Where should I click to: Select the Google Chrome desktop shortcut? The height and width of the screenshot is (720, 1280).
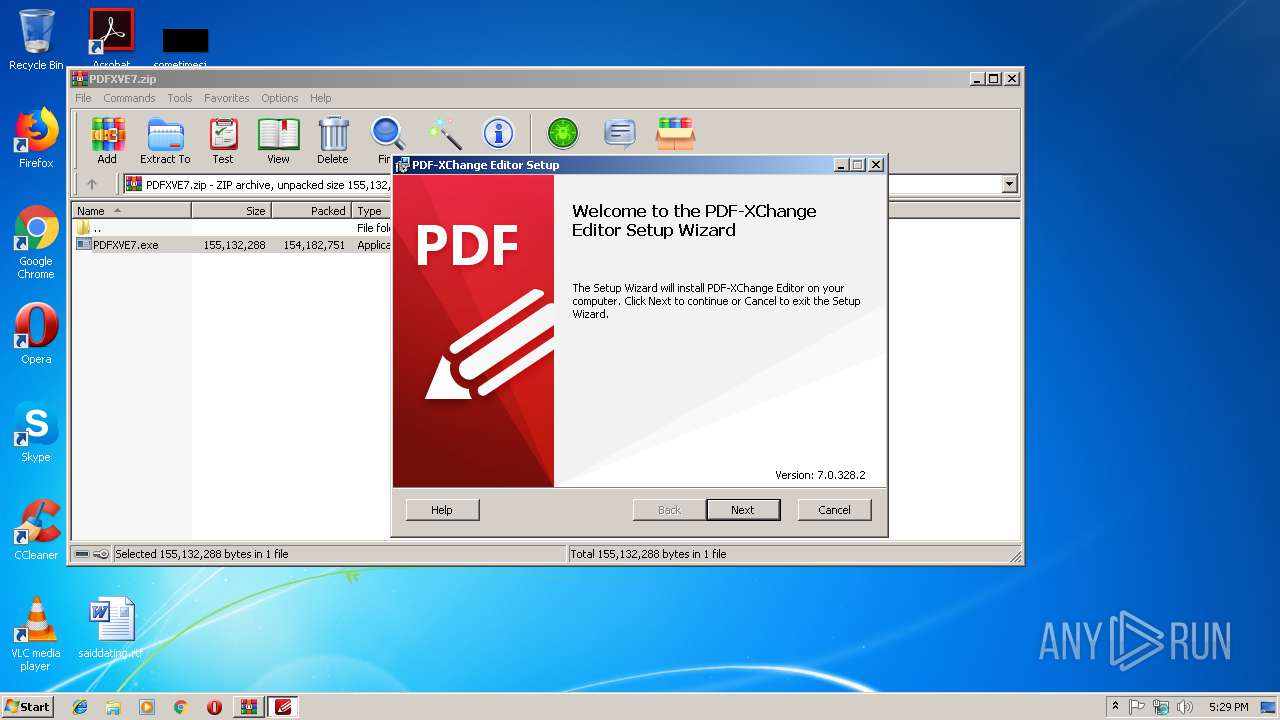[36, 242]
